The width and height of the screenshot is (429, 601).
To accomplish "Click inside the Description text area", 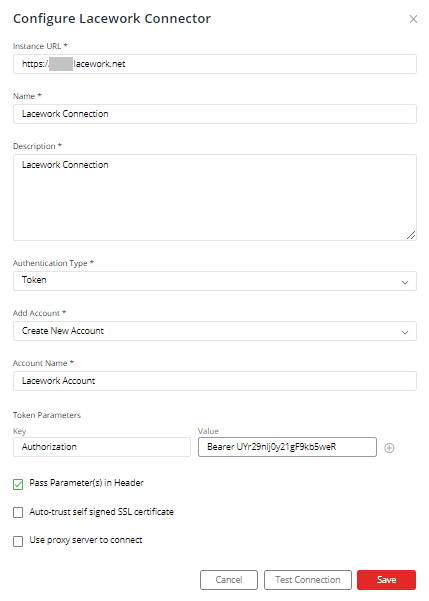I will (215, 197).
